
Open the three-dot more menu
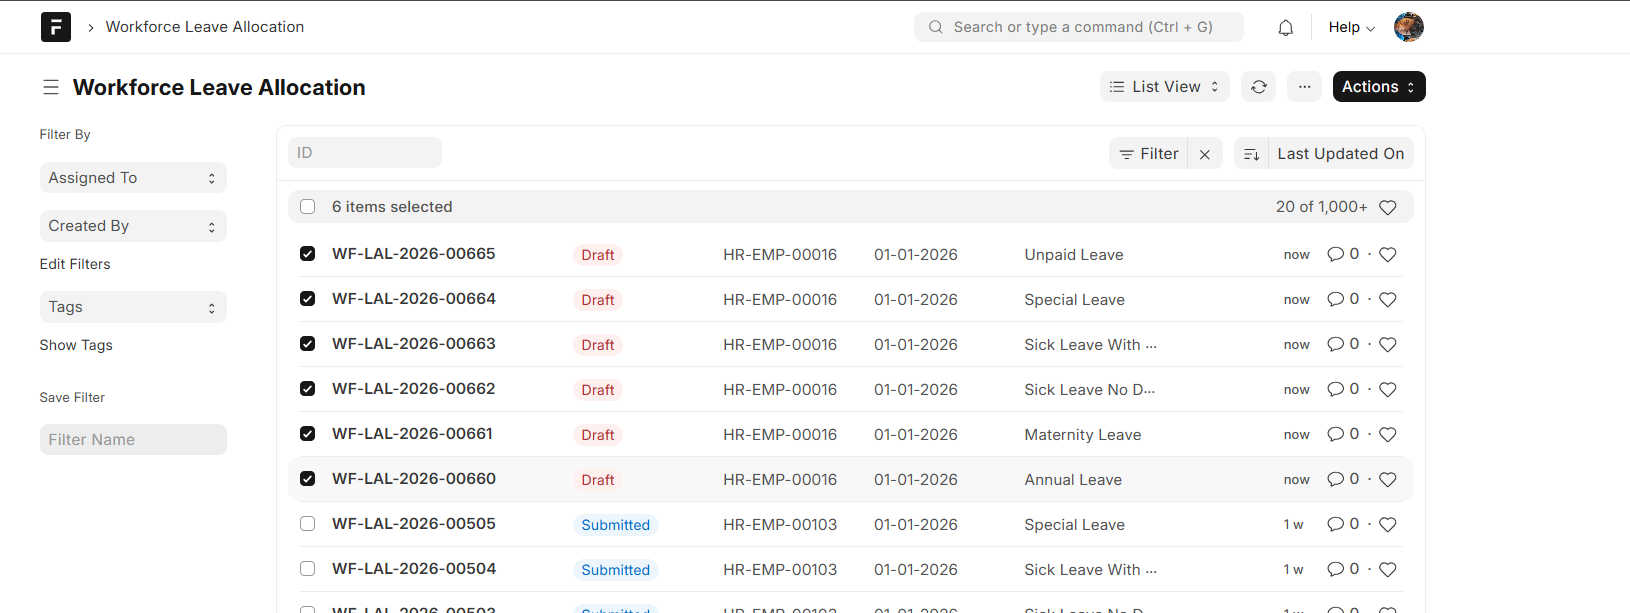click(x=1304, y=87)
